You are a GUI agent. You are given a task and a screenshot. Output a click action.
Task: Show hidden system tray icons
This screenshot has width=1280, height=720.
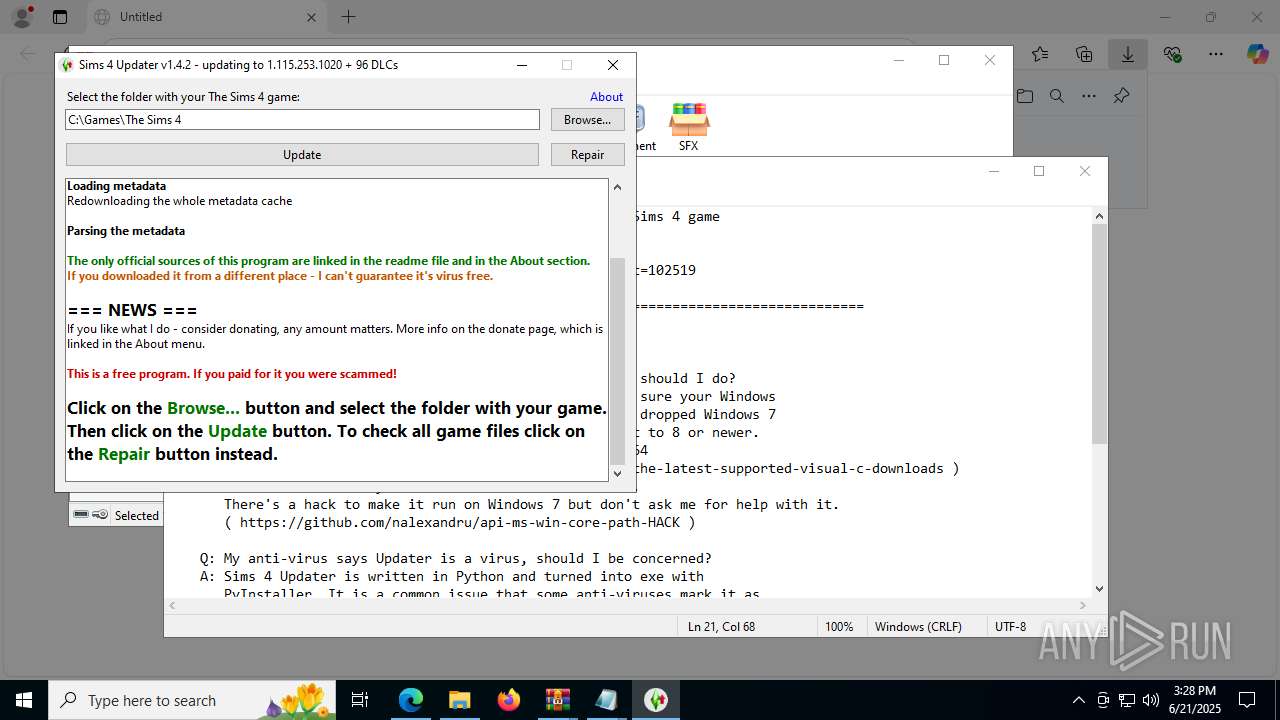pos(1078,700)
